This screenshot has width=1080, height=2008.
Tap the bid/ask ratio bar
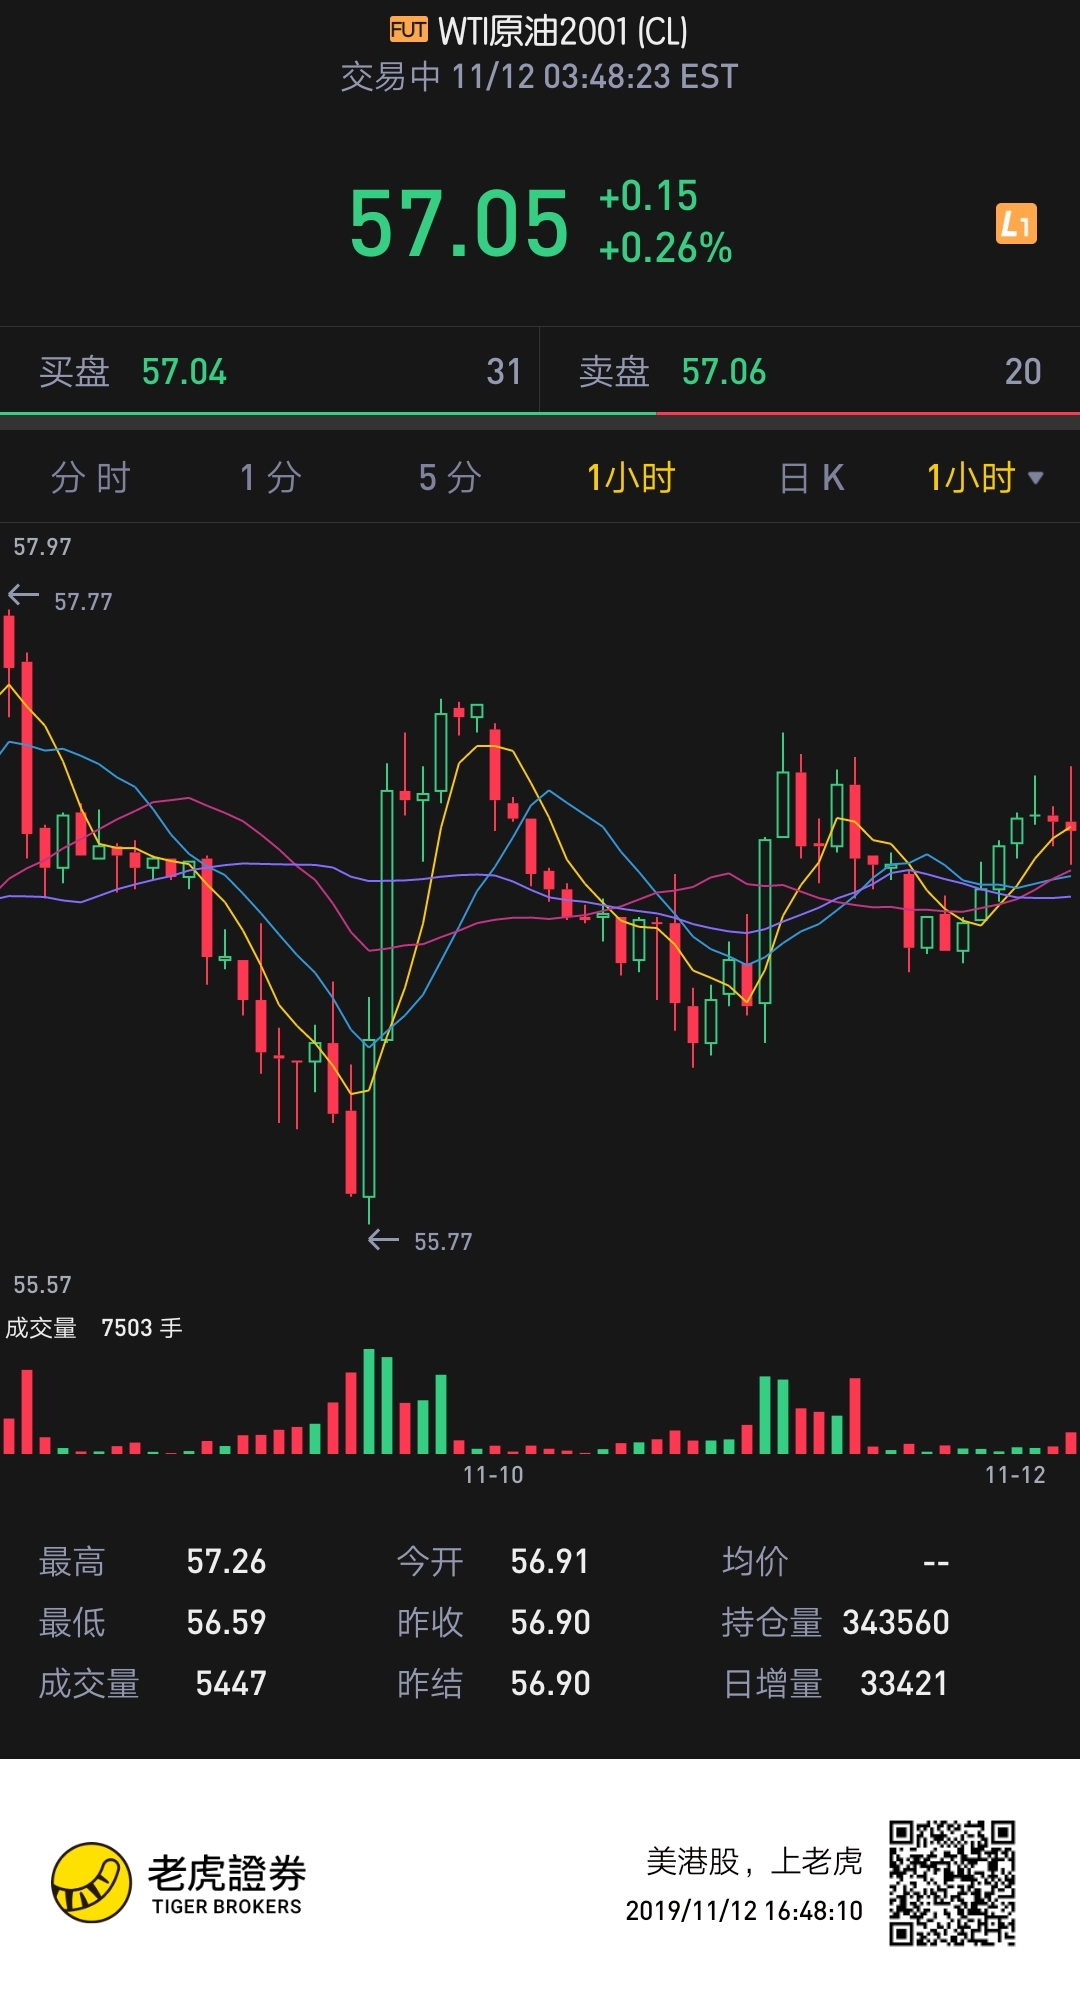[540, 413]
